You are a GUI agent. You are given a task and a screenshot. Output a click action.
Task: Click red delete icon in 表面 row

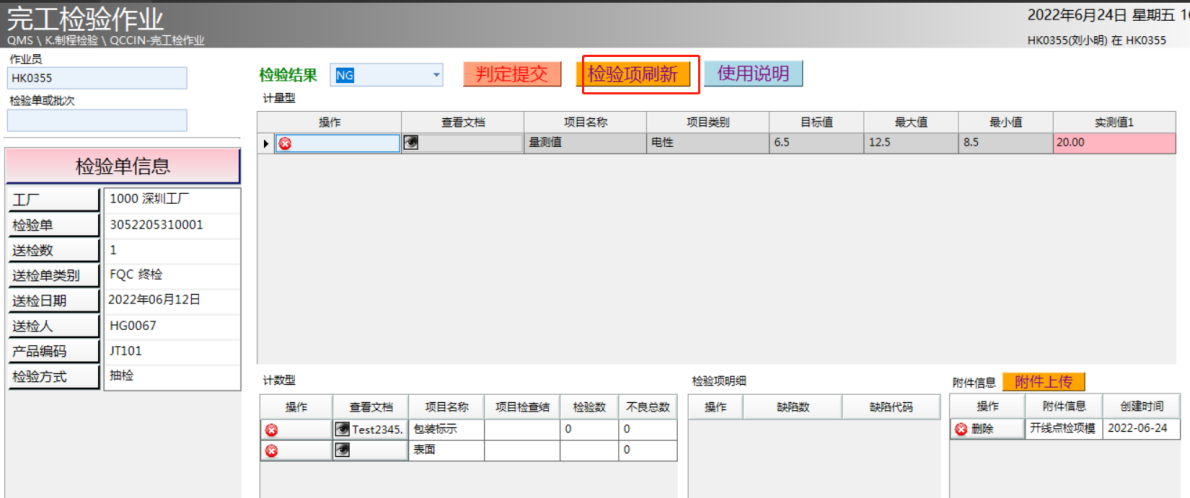271,451
